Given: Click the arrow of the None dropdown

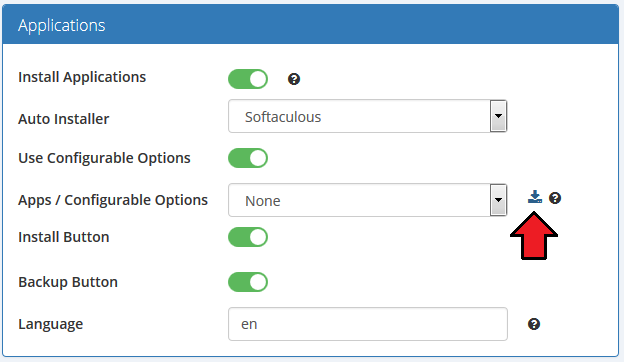Looking at the screenshot, I should 498,200.
